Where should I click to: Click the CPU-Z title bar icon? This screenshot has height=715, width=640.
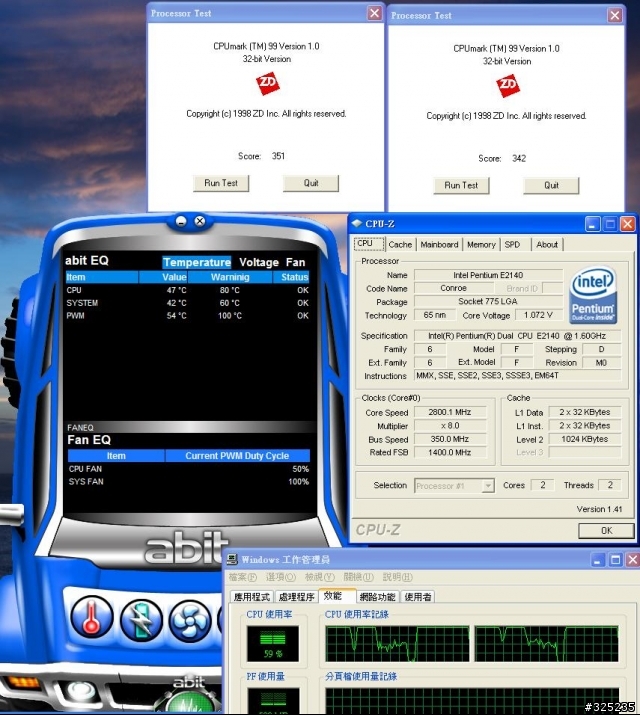click(x=357, y=223)
